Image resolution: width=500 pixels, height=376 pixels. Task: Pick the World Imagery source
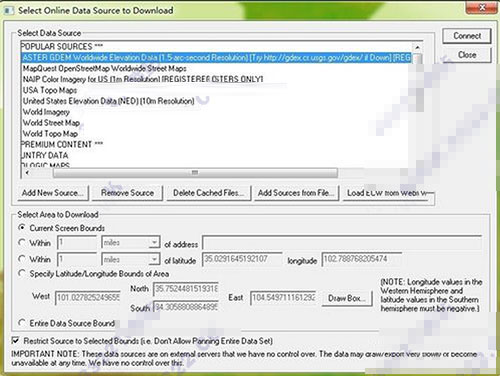pos(46,112)
